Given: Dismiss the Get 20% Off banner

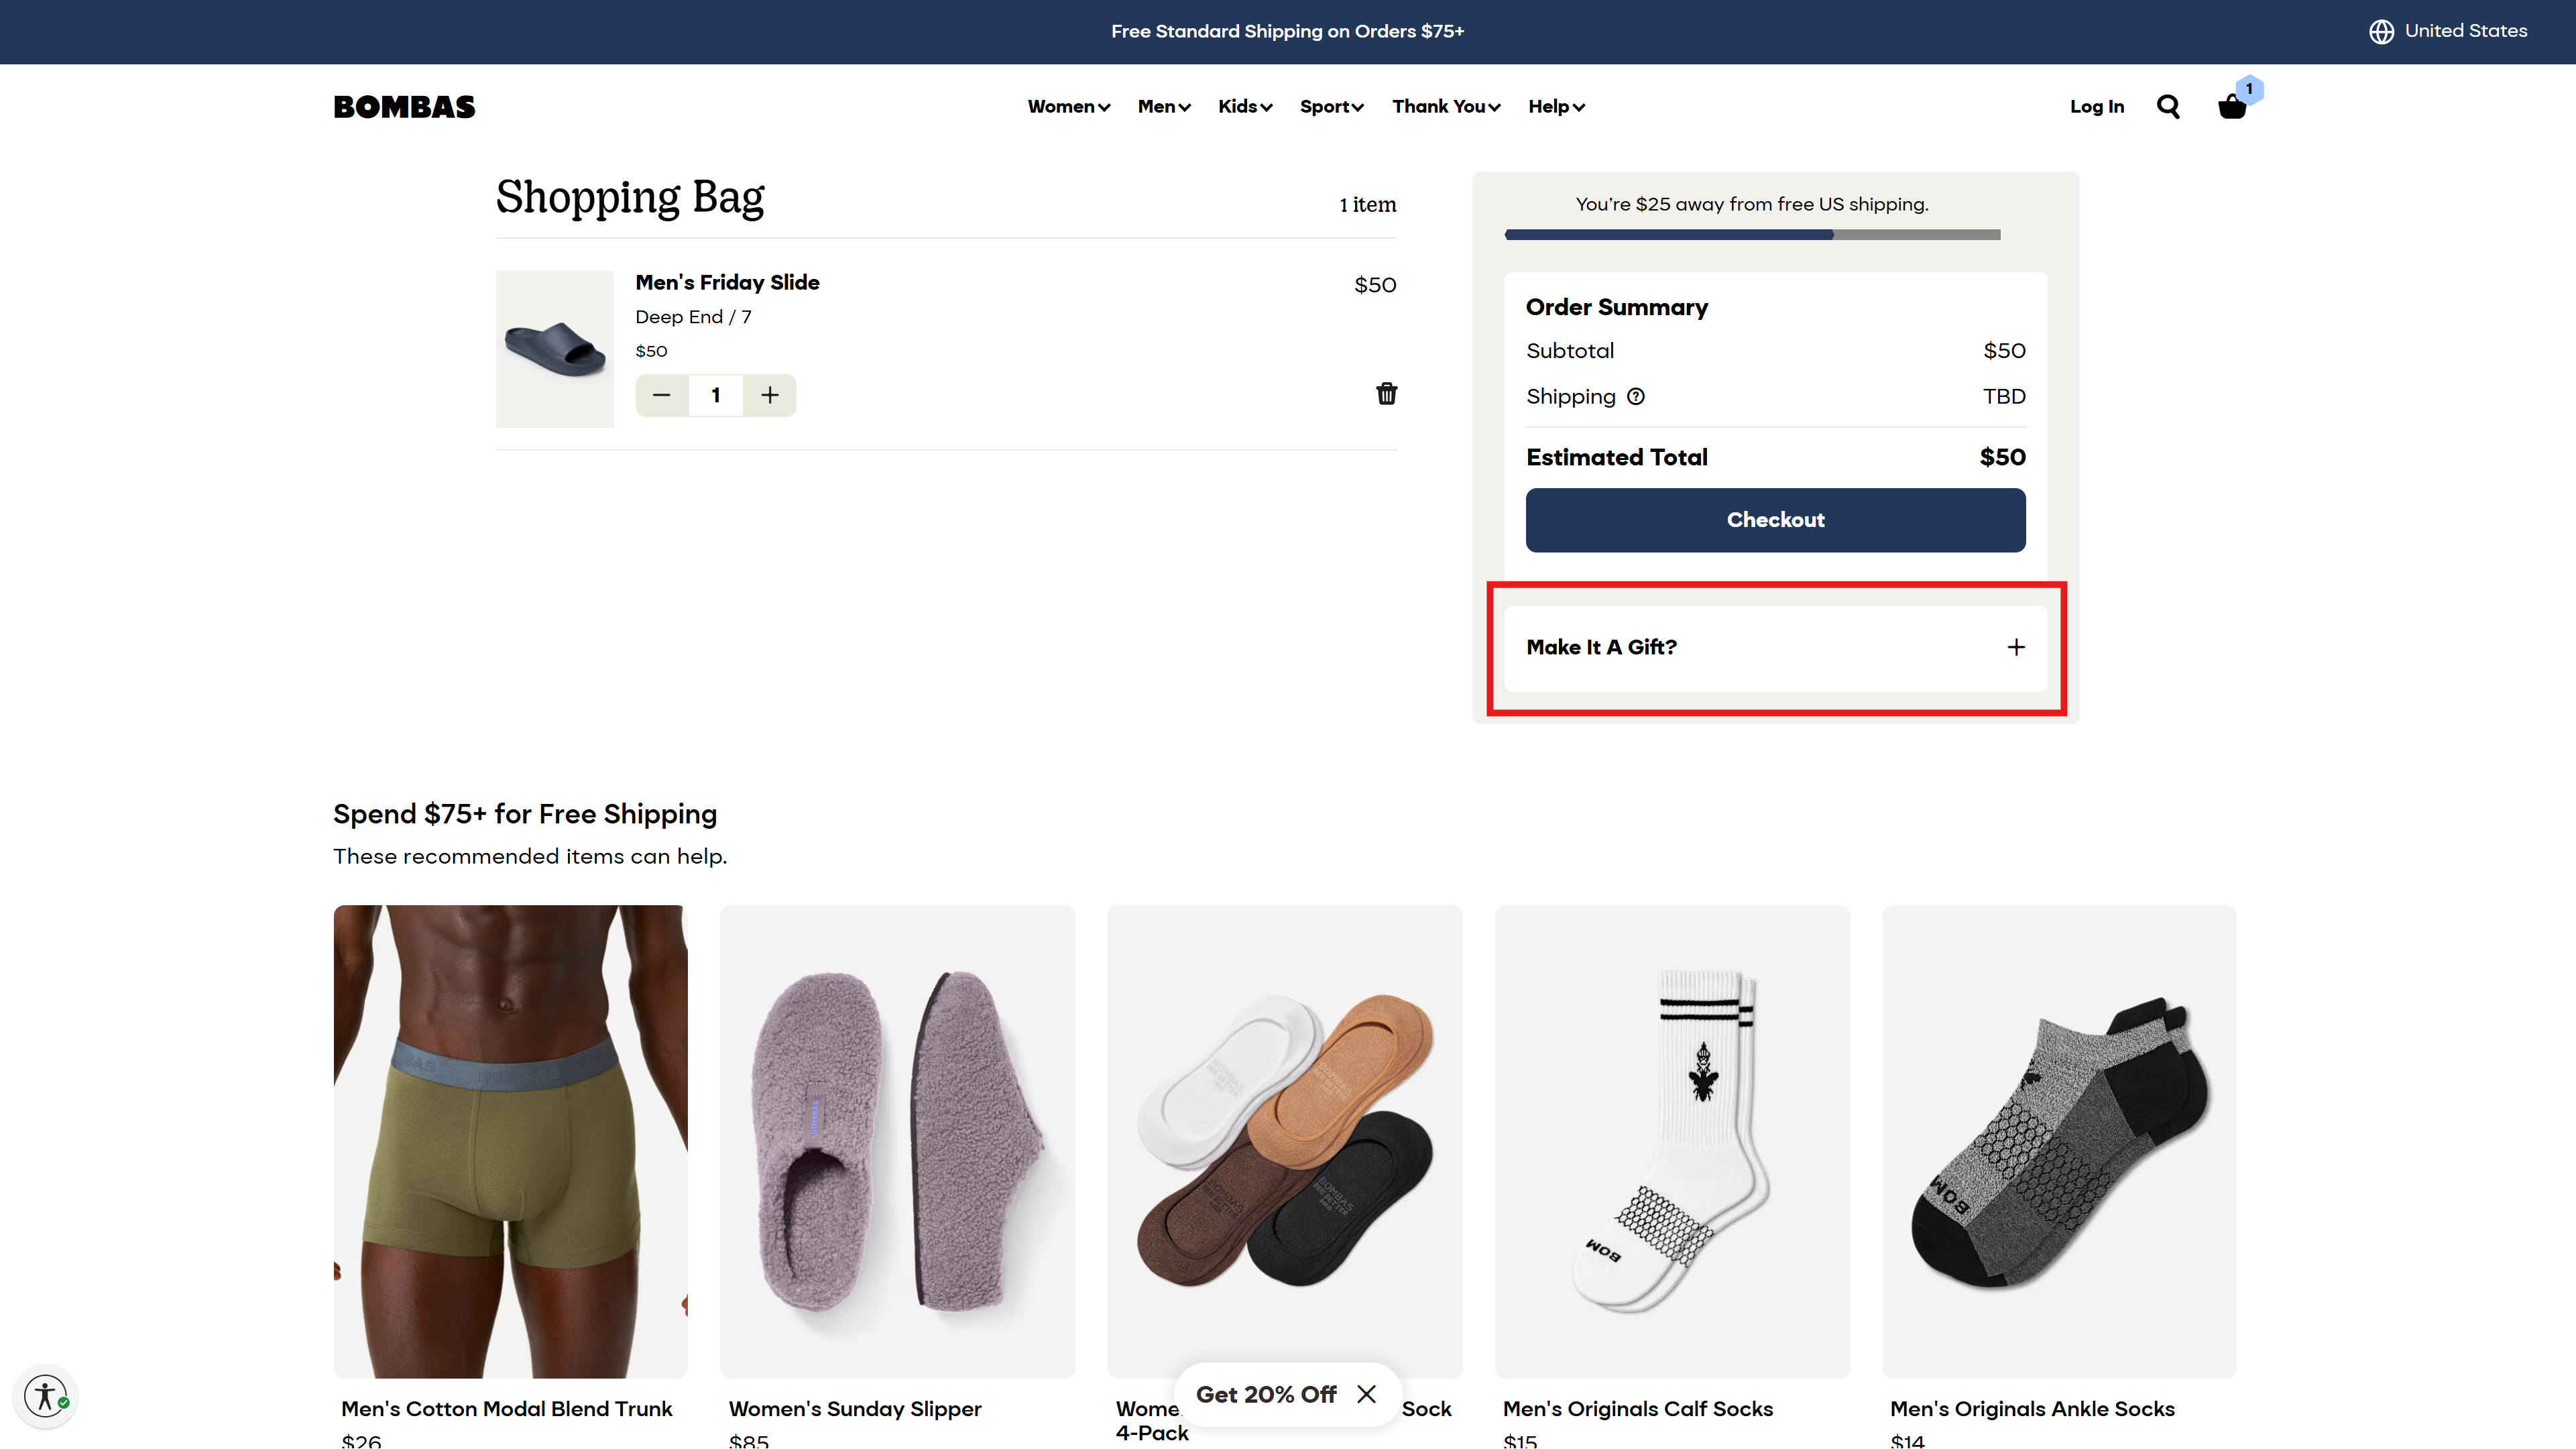Looking at the screenshot, I should point(1367,1394).
